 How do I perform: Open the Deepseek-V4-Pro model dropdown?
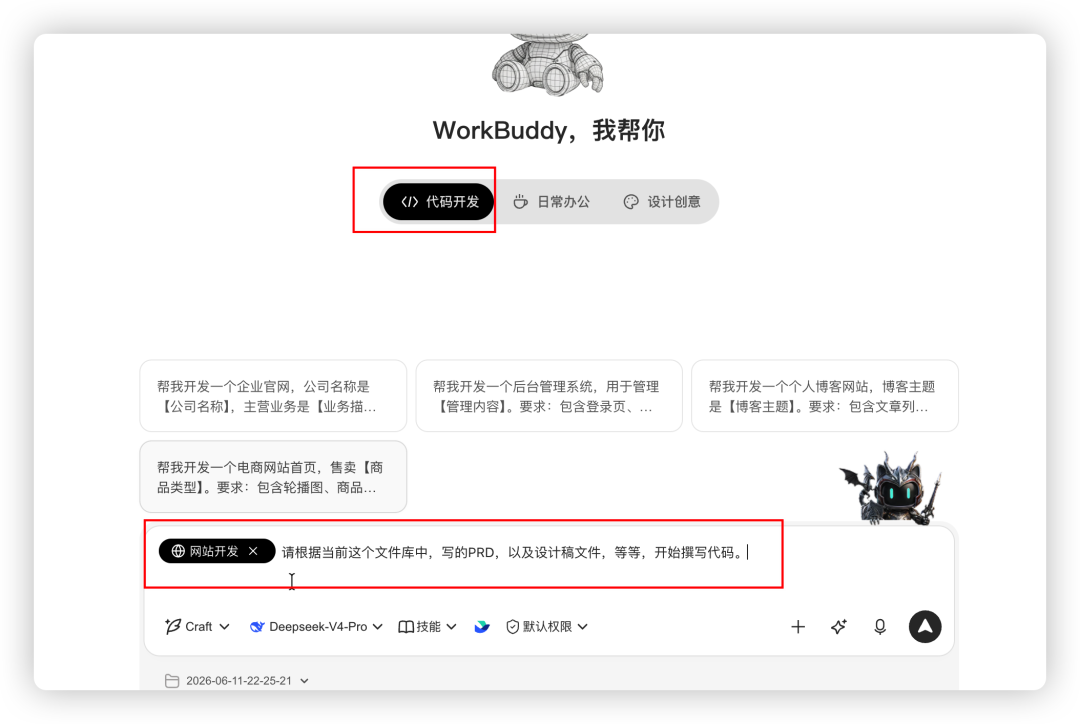click(x=316, y=627)
